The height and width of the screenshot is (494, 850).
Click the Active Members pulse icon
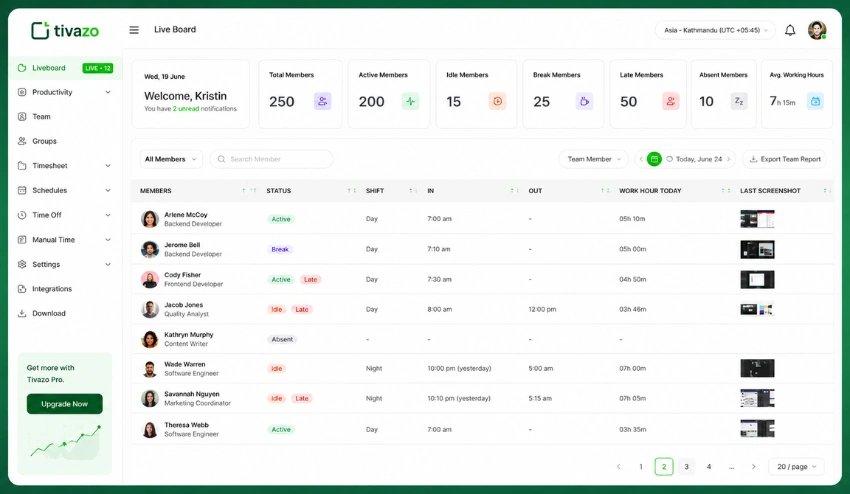[410, 101]
